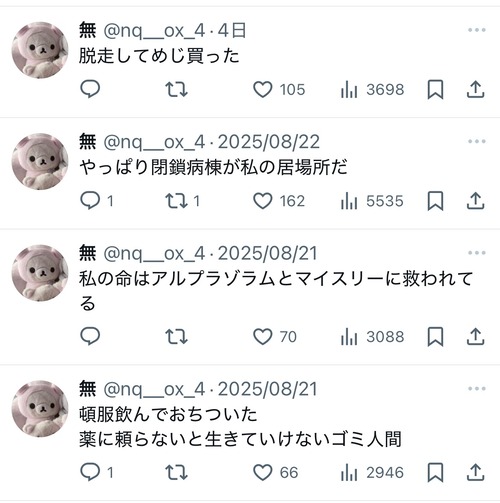Share the tweet with 3088 views
Image resolution: width=500 pixels, height=503 pixels.
(475, 337)
